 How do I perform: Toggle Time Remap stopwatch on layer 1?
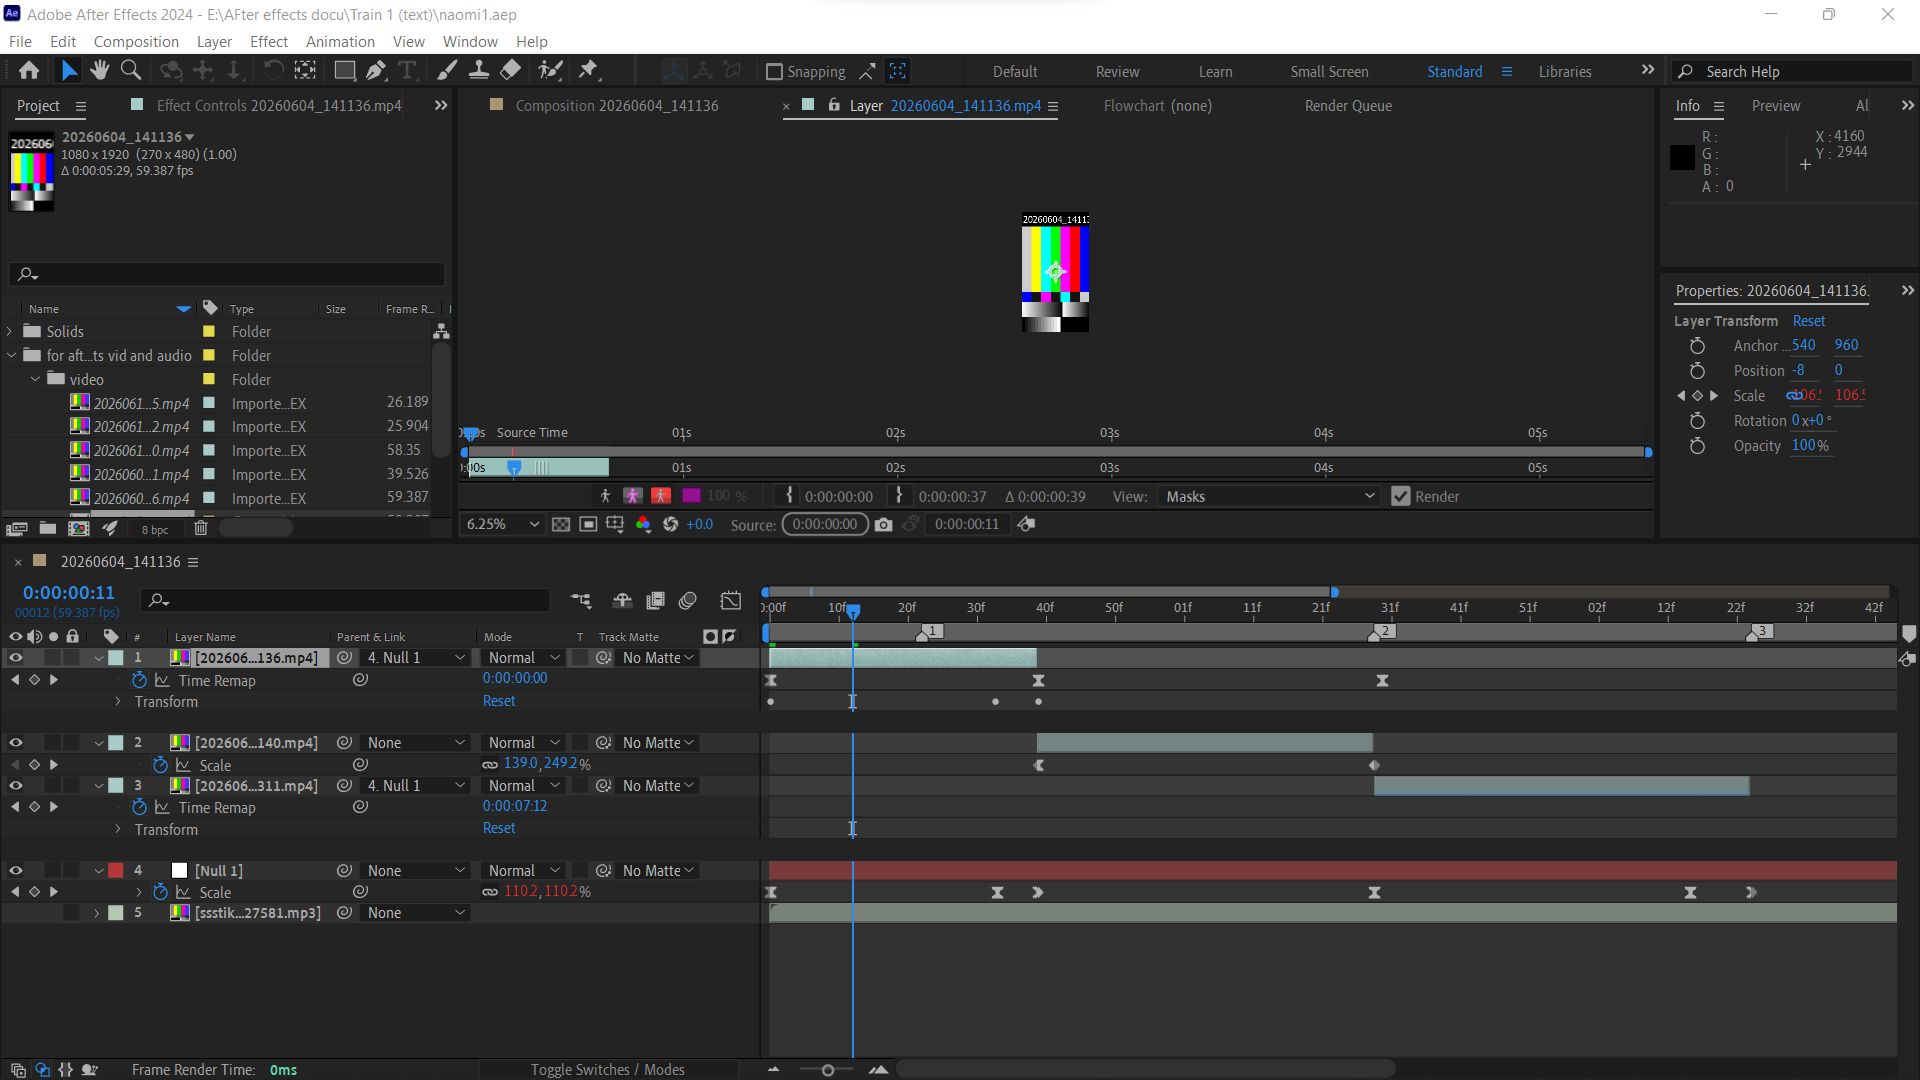pyautogui.click(x=139, y=680)
